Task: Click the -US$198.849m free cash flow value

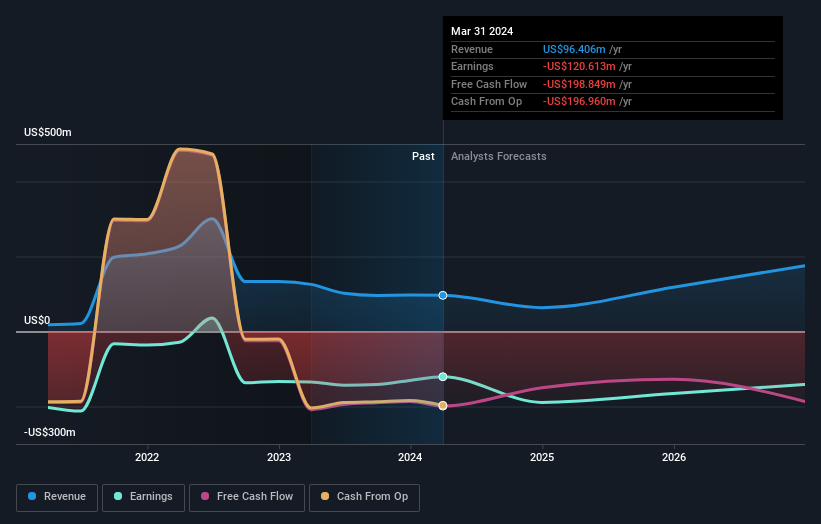Action: (579, 84)
